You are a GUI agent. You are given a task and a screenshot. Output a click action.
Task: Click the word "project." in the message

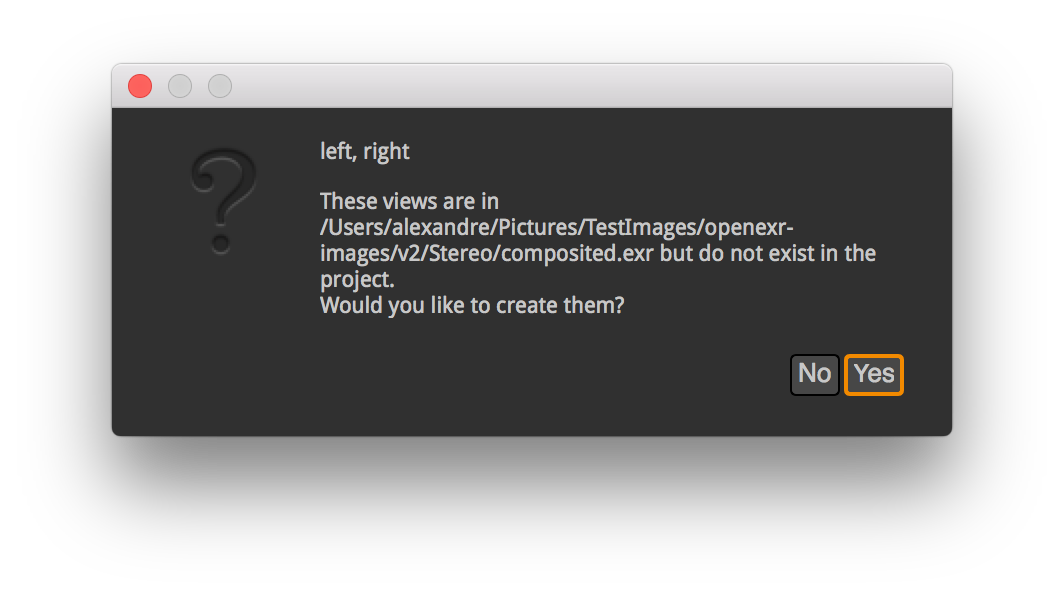357,280
